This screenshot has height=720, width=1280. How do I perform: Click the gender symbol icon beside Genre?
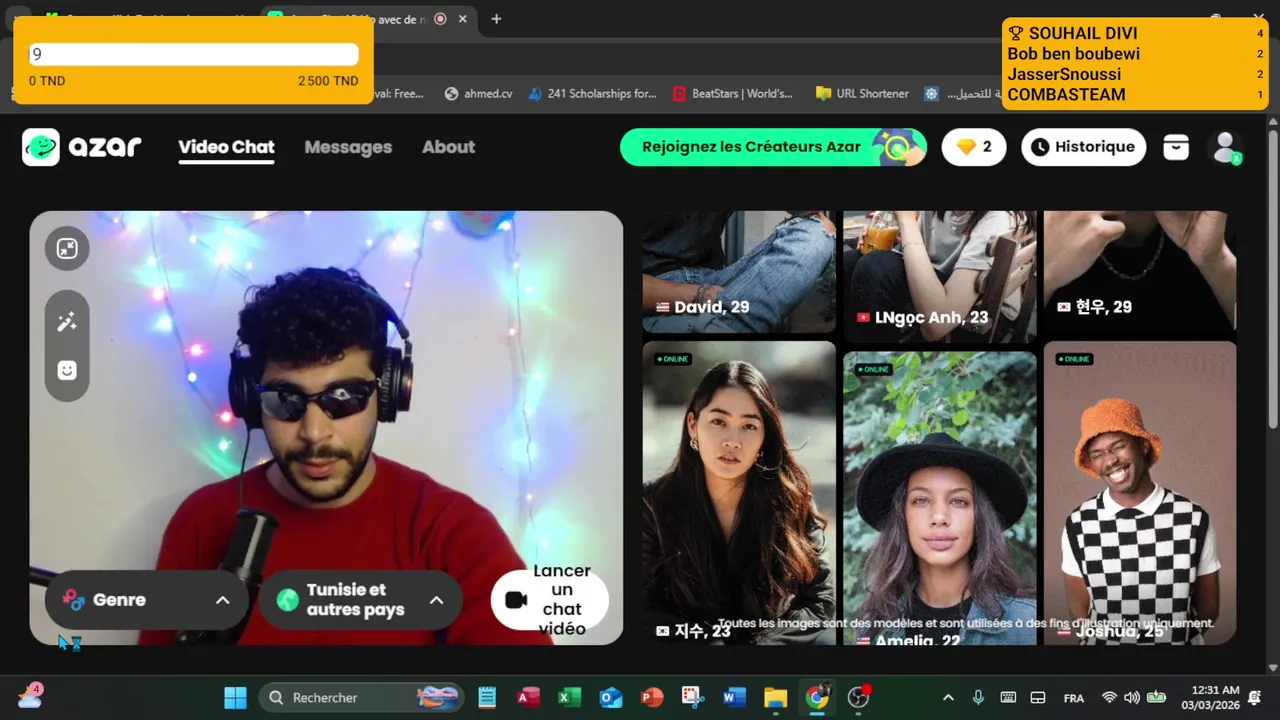[73, 600]
